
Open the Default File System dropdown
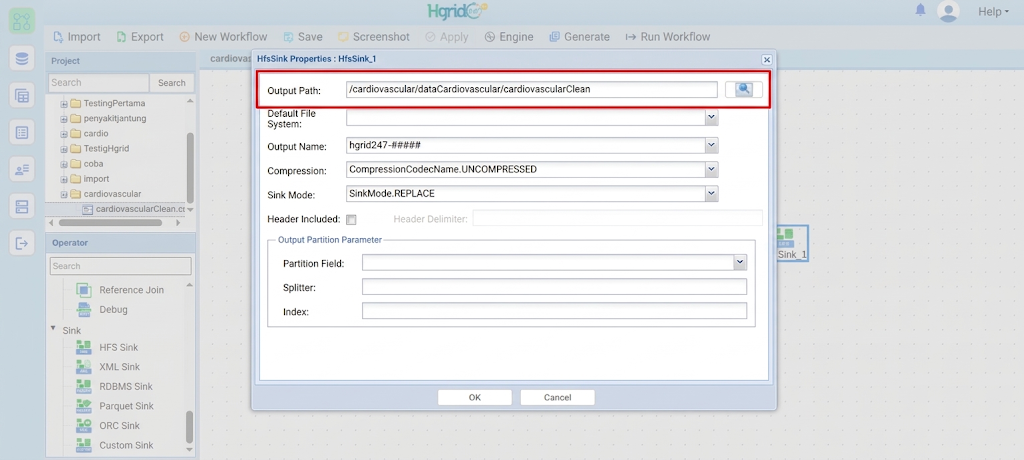pyautogui.click(x=711, y=117)
